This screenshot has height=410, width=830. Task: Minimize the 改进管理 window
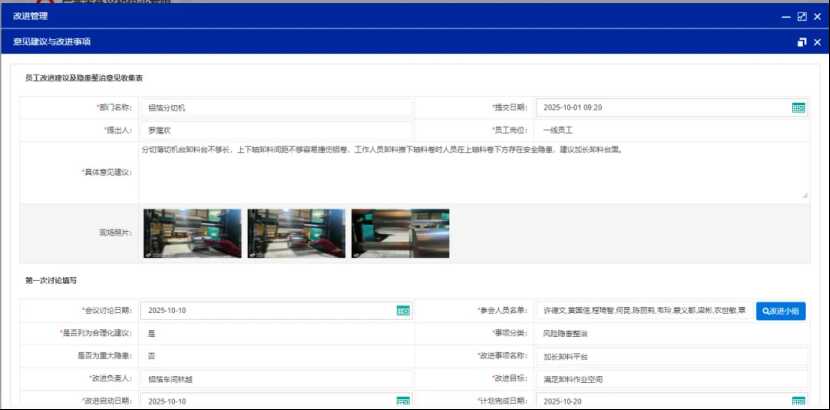tap(786, 16)
